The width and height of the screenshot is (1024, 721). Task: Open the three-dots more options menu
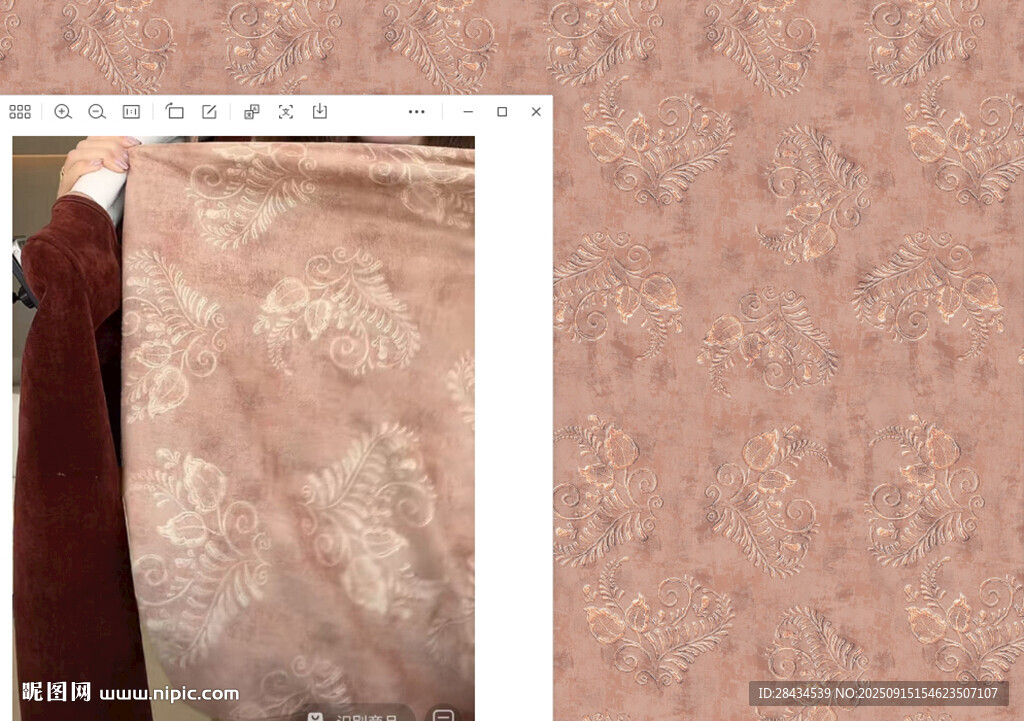pos(417,112)
